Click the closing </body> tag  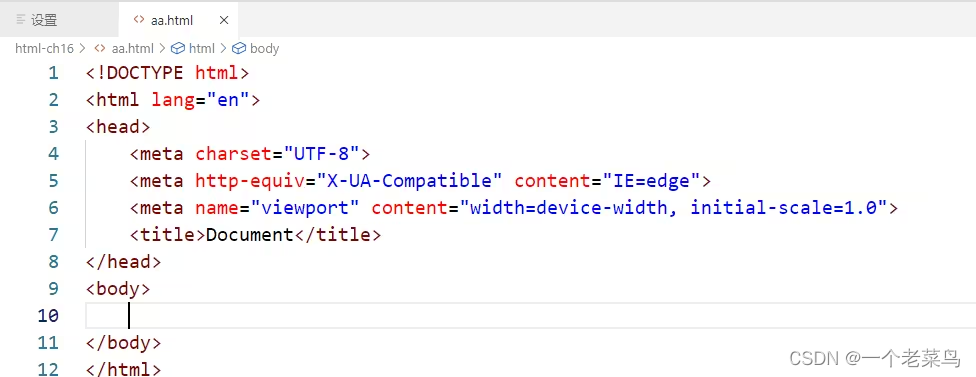tap(123, 343)
